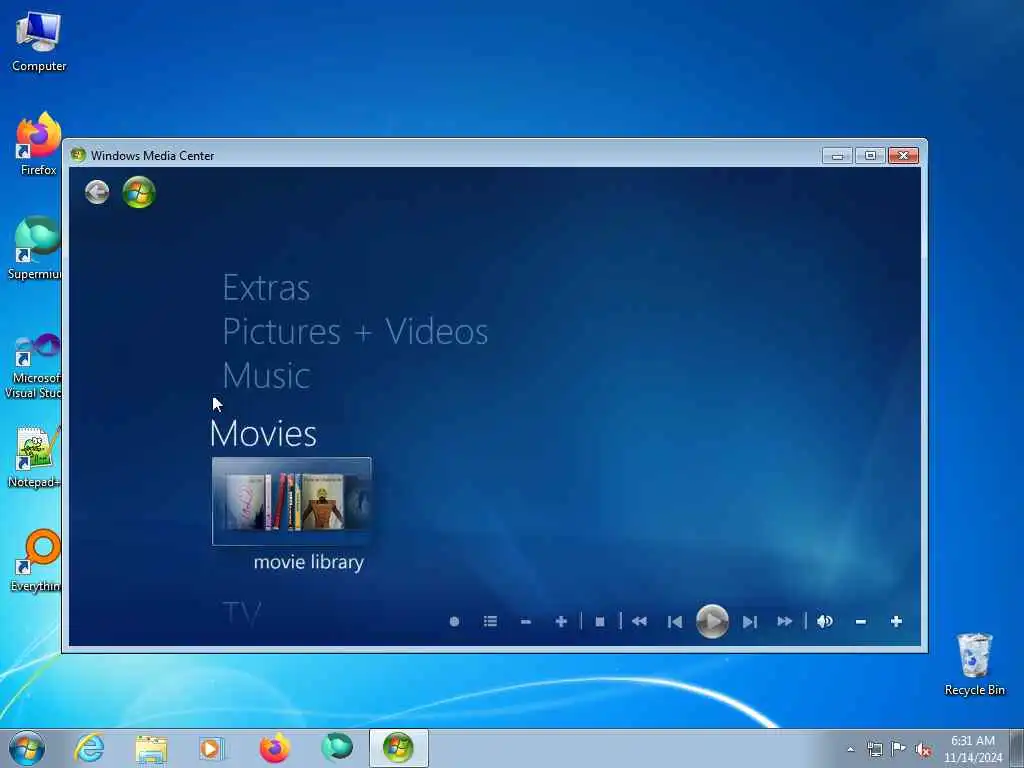Select the Microsoft Visual Studio desktop shortcut
Viewport: 1024px width, 768px height.
(34, 366)
